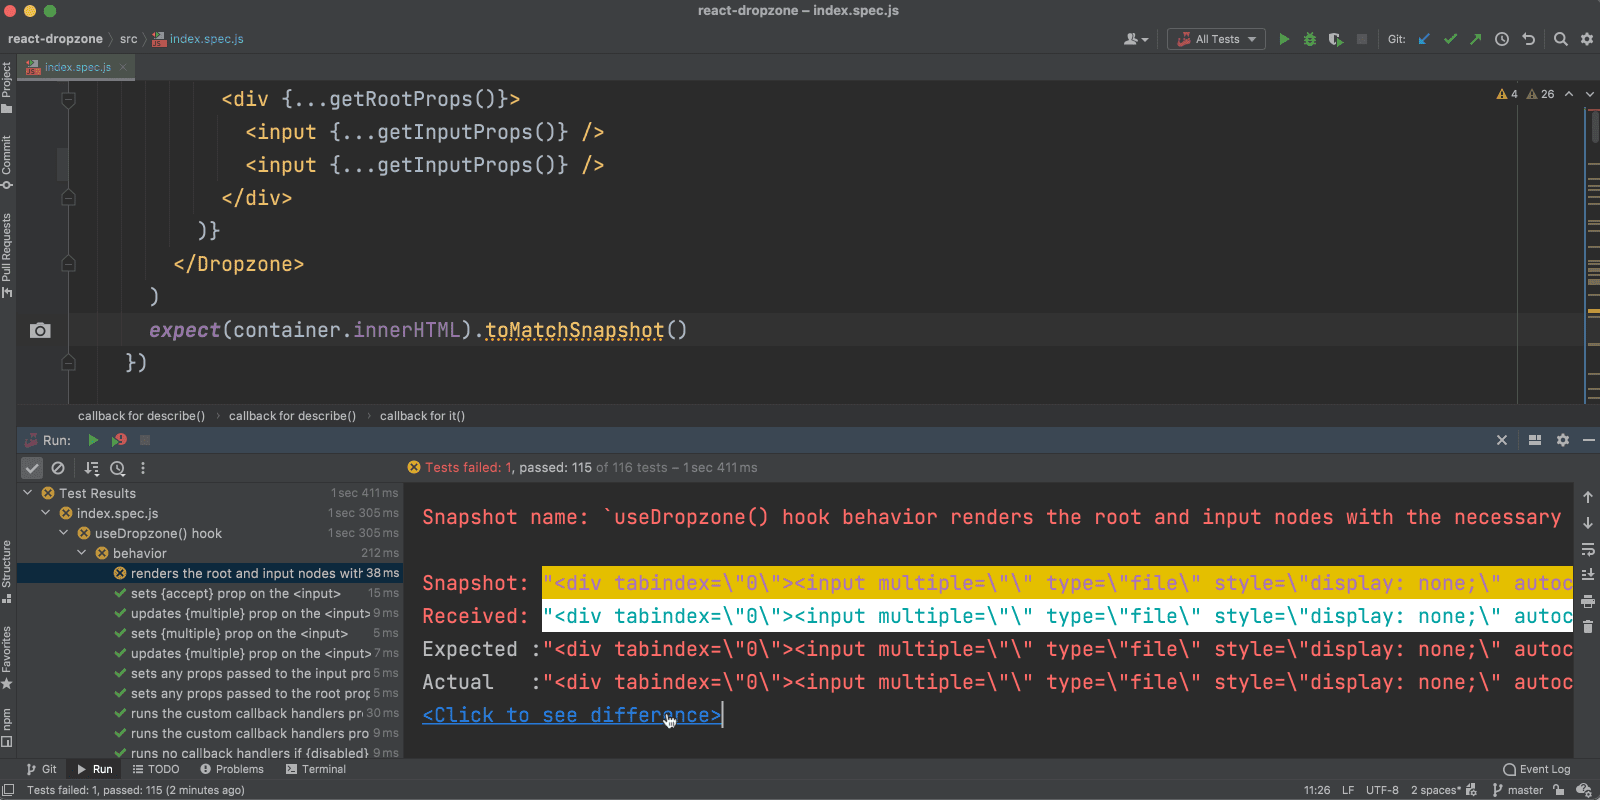Collapse the useDropzone() hook node
This screenshot has height=800, width=1600.
64,533
